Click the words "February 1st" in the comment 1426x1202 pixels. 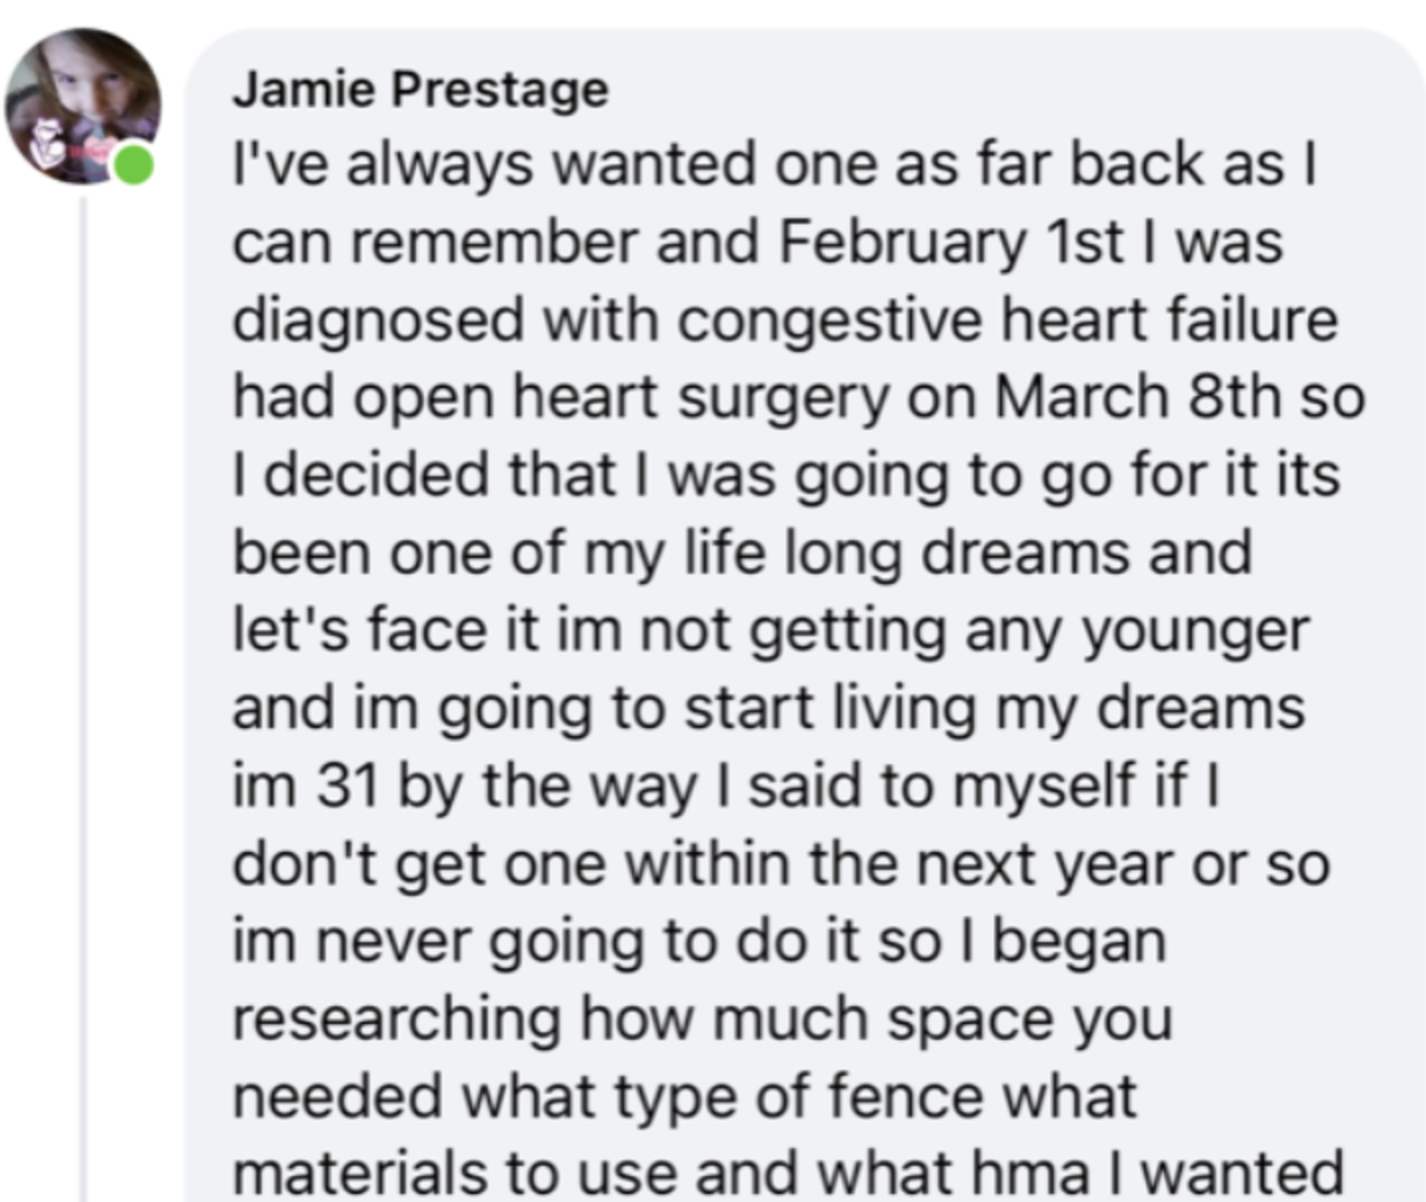(950, 242)
